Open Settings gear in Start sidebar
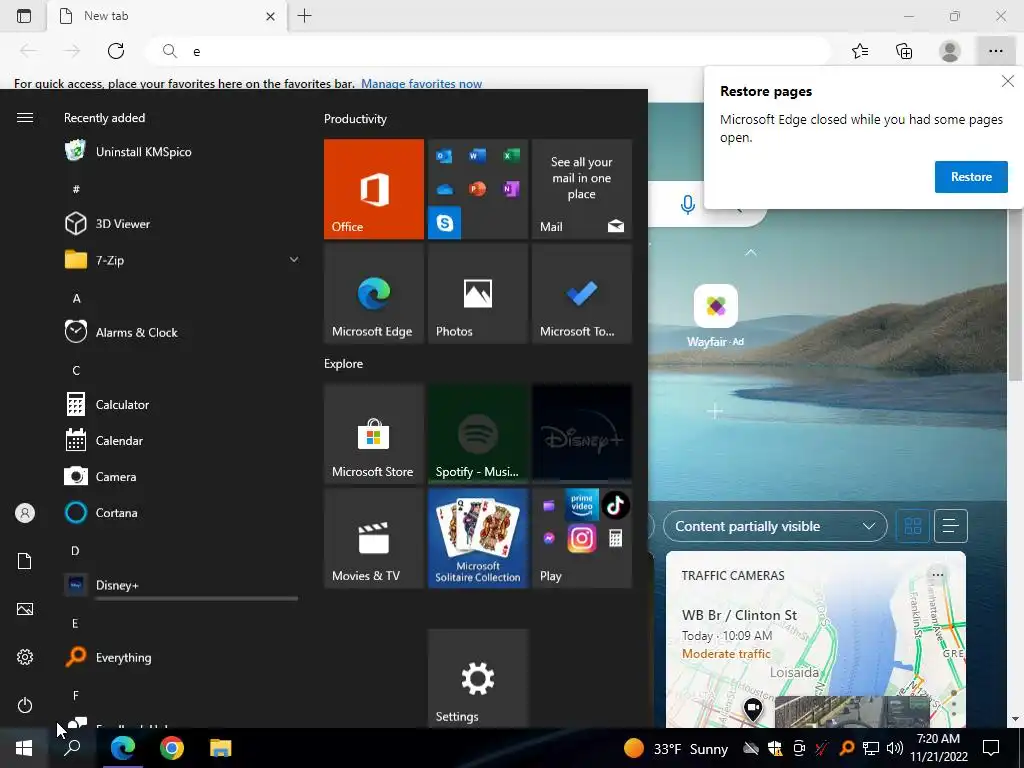The height and width of the screenshot is (768, 1024). click(x=25, y=657)
